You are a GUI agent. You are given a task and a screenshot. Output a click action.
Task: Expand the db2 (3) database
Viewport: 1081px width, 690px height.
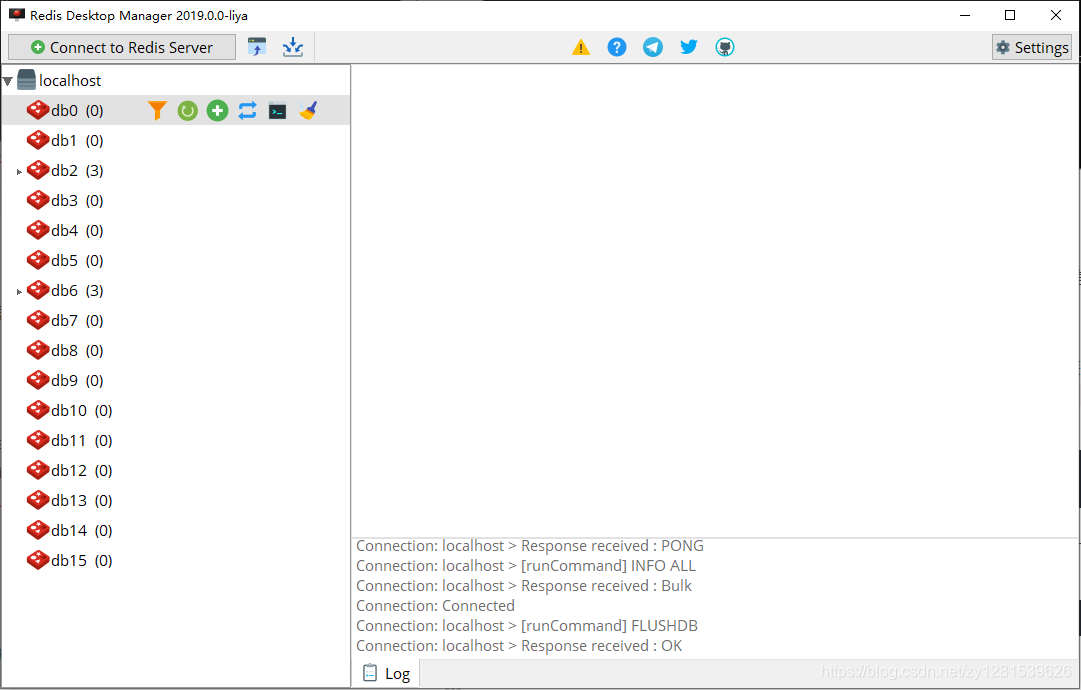(19, 172)
